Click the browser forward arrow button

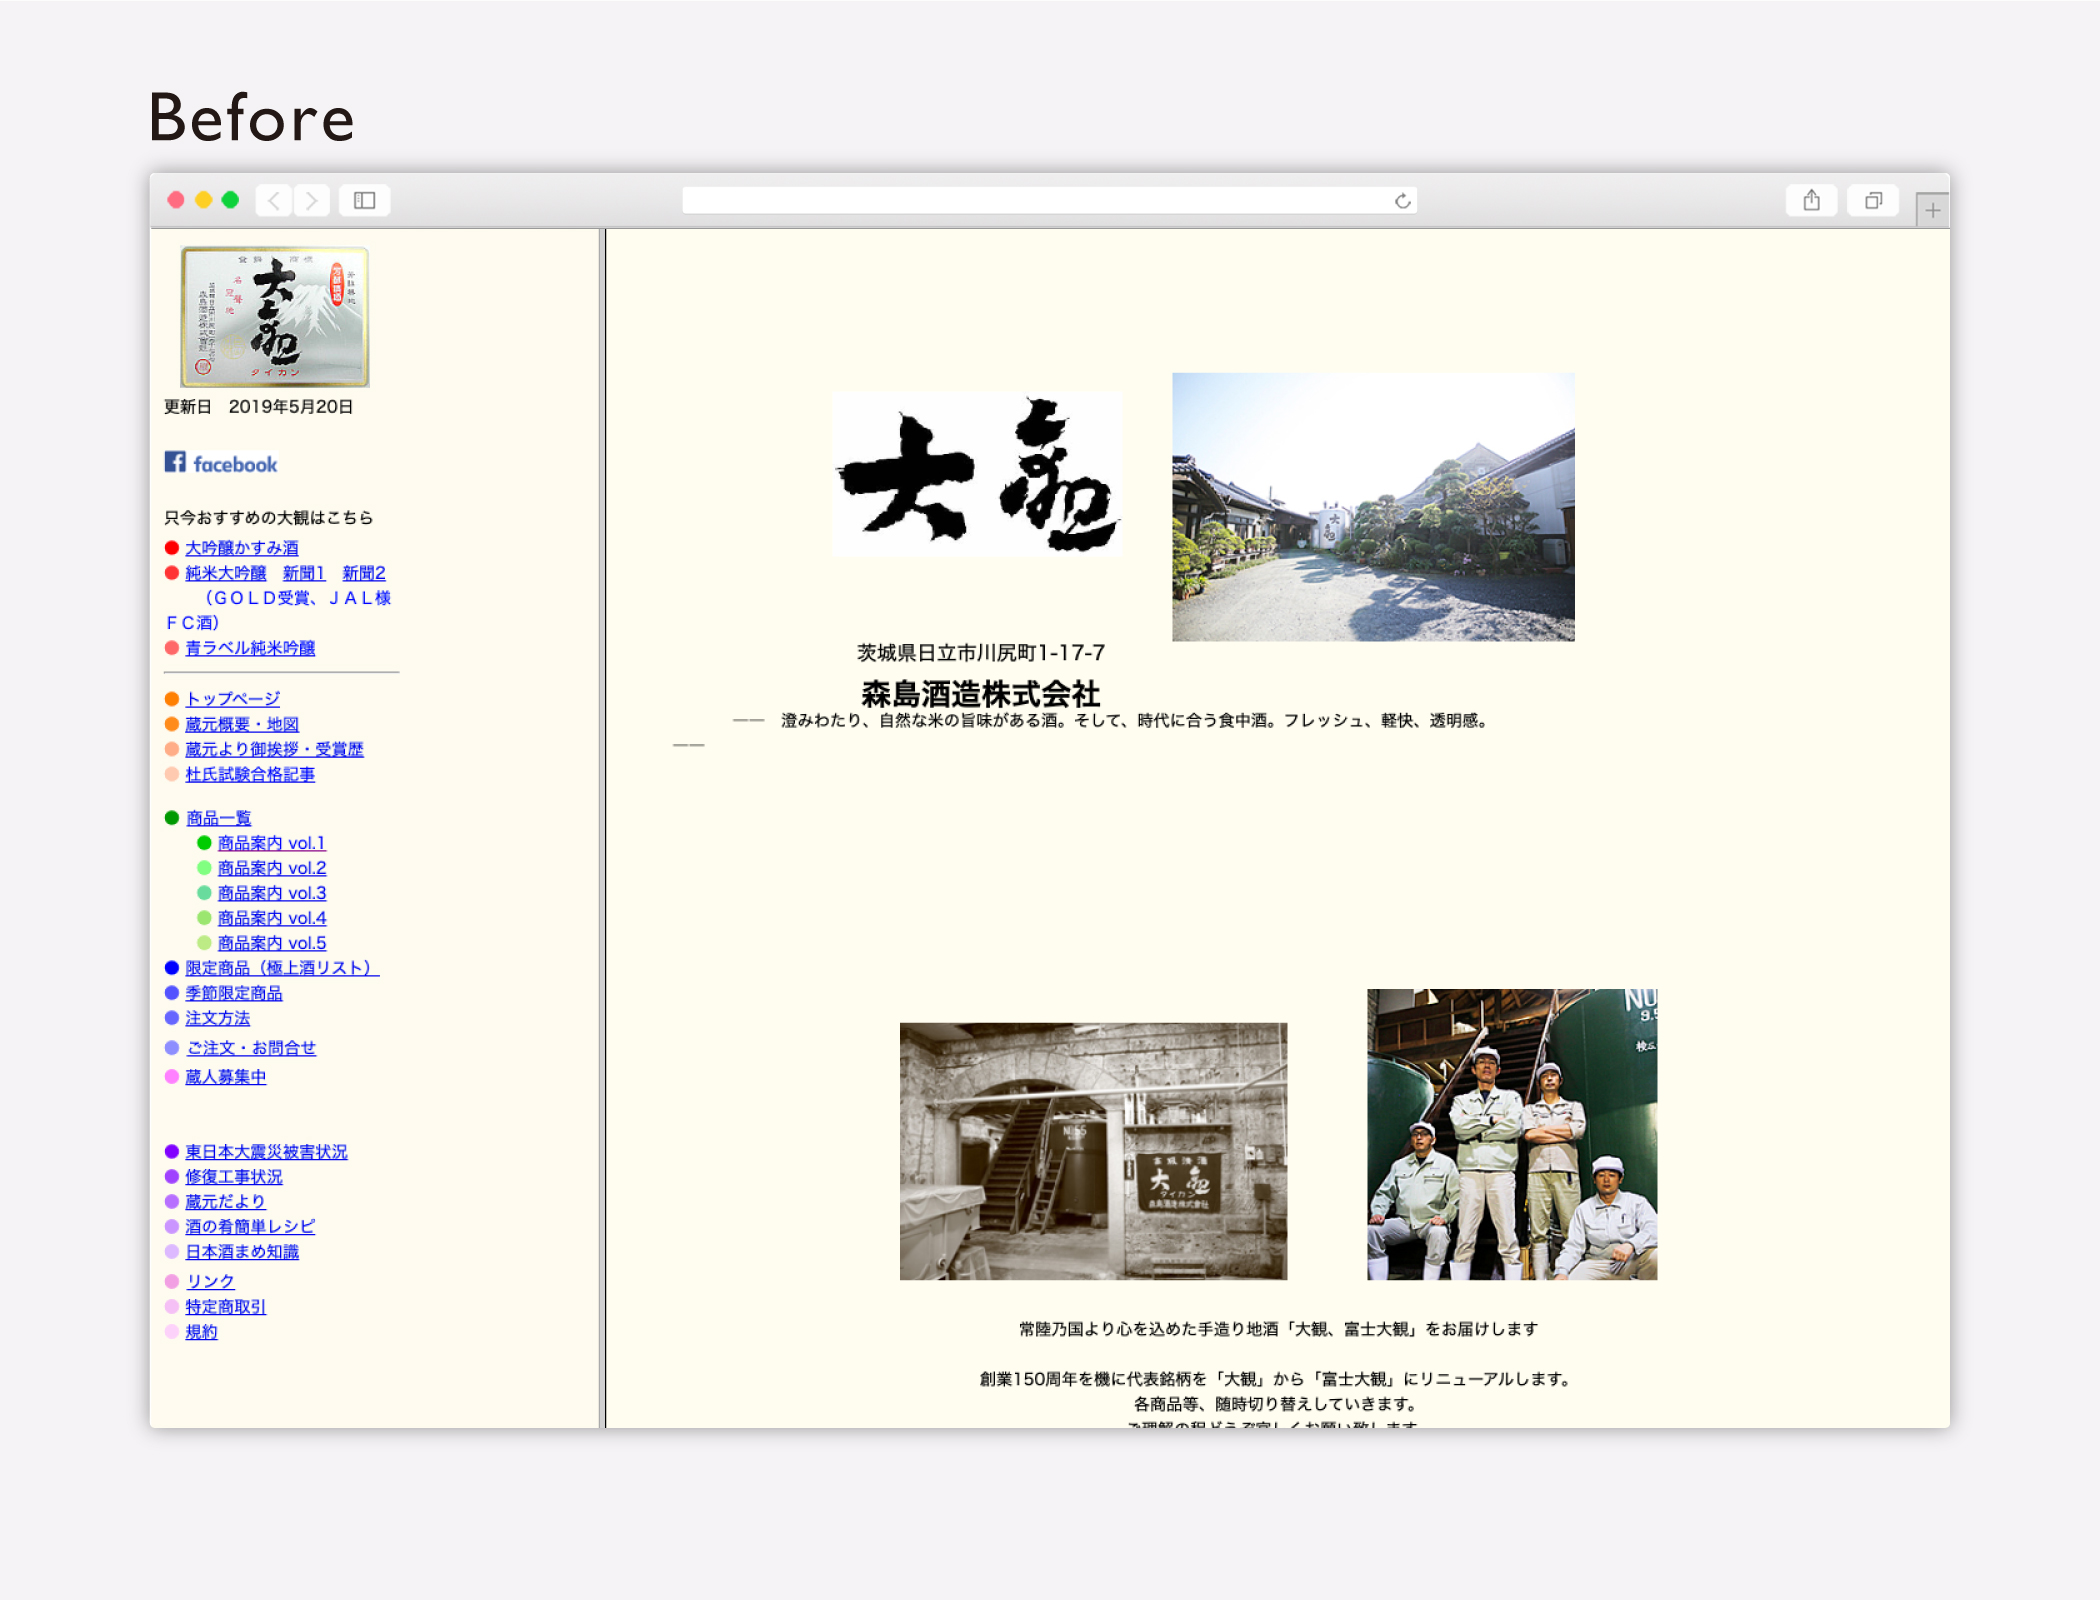312,201
